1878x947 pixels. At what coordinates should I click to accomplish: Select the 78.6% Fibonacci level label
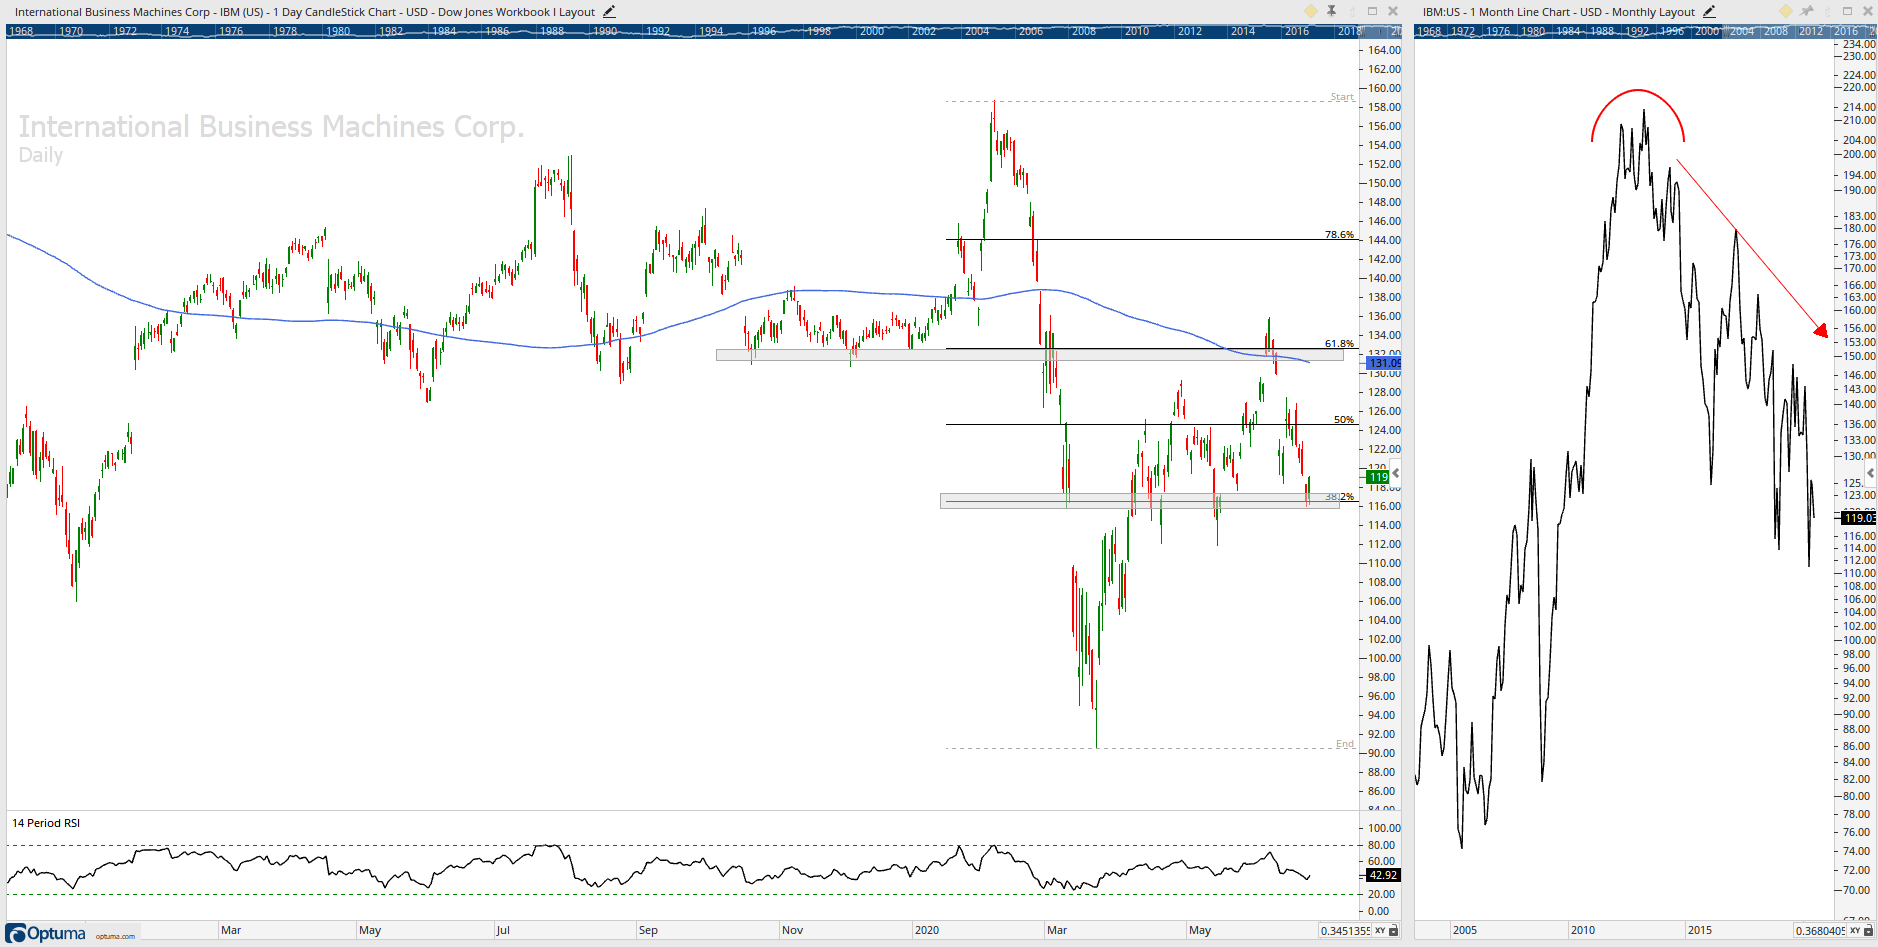click(1339, 234)
